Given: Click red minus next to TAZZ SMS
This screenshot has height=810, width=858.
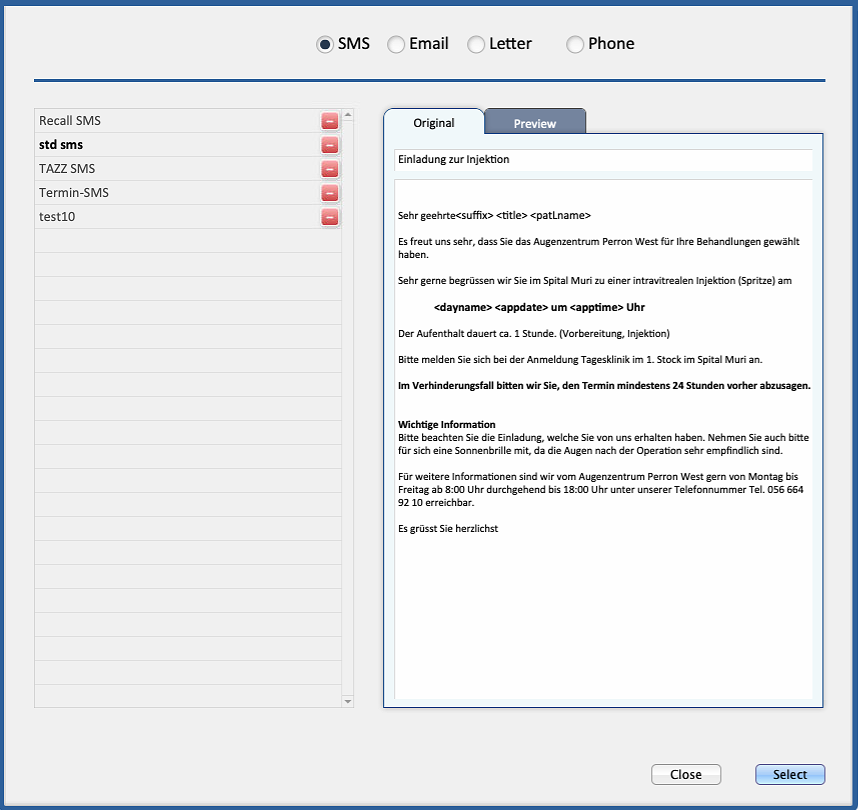Looking at the screenshot, I should (x=329, y=169).
